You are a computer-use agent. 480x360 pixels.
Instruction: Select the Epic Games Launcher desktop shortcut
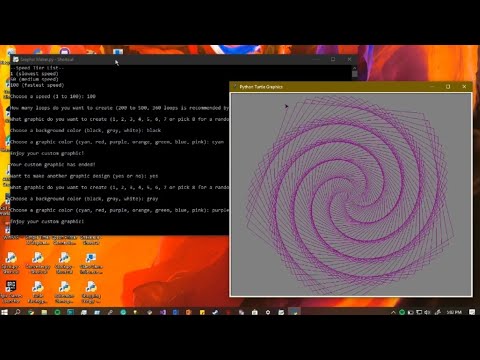[x=11, y=292]
